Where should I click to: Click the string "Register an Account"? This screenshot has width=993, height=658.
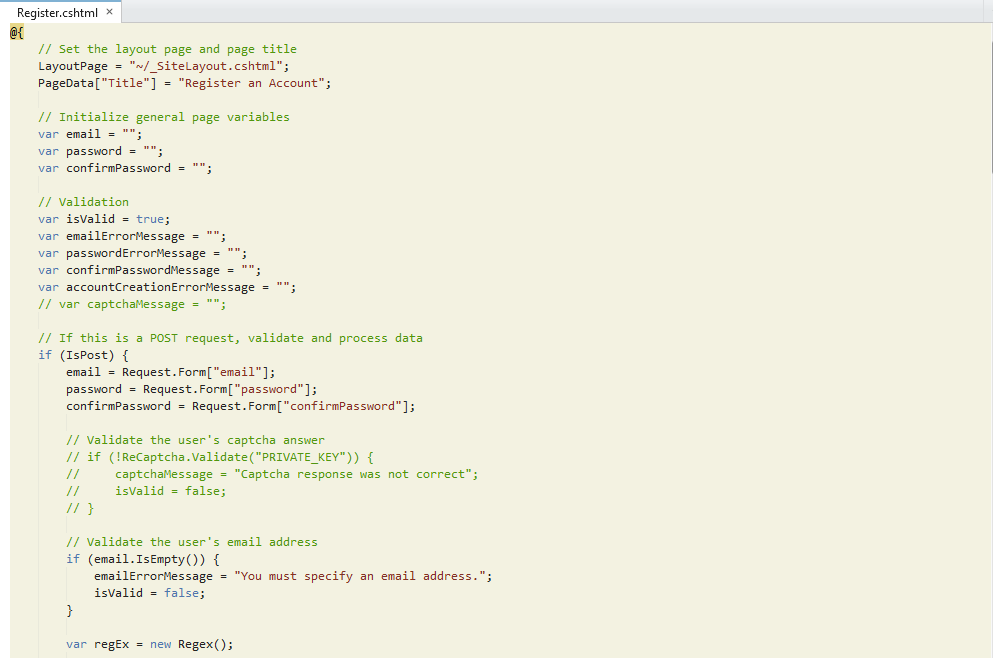coord(251,84)
